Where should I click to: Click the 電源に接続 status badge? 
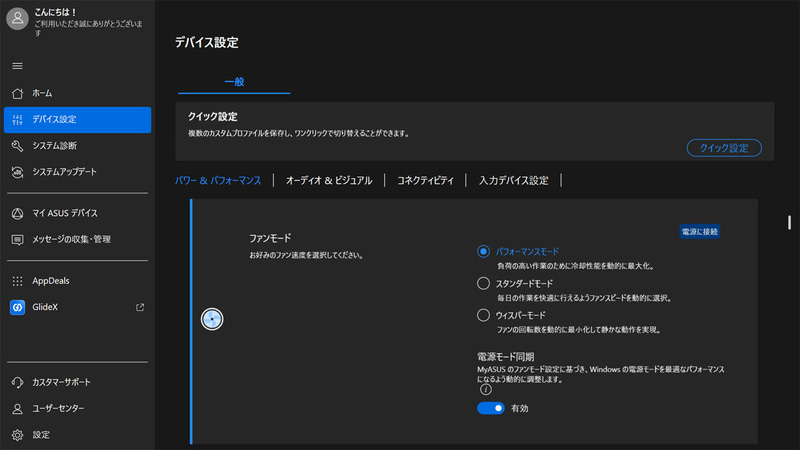(699, 232)
